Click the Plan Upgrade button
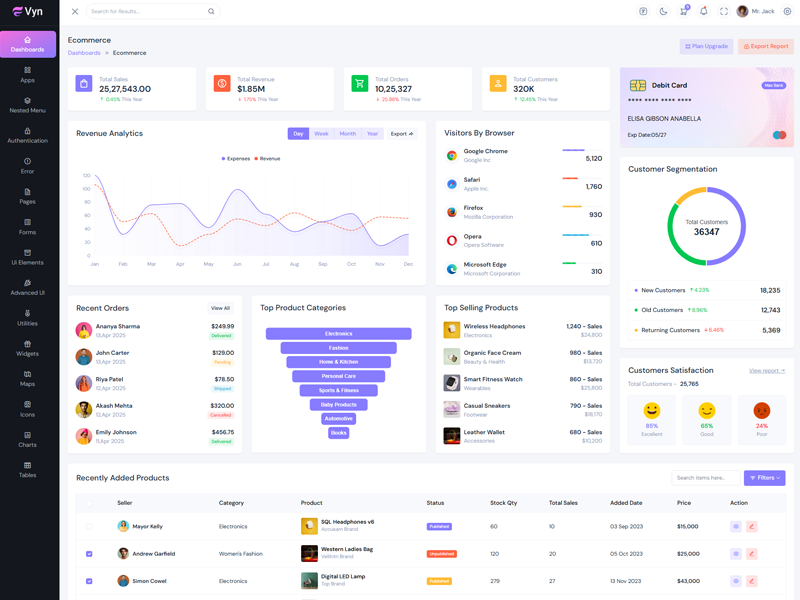 click(x=706, y=46)
